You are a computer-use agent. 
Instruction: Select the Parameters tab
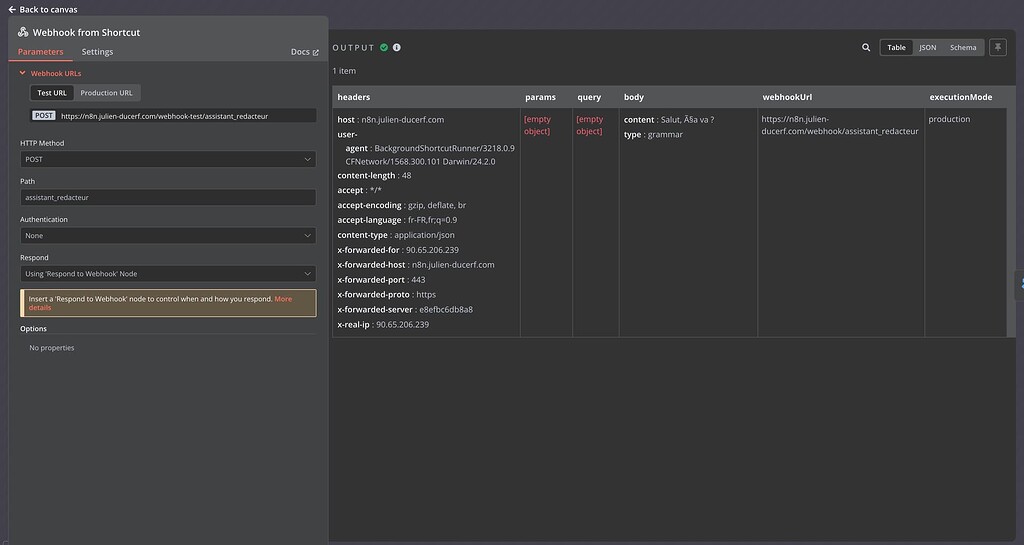(x=41, y=52)
